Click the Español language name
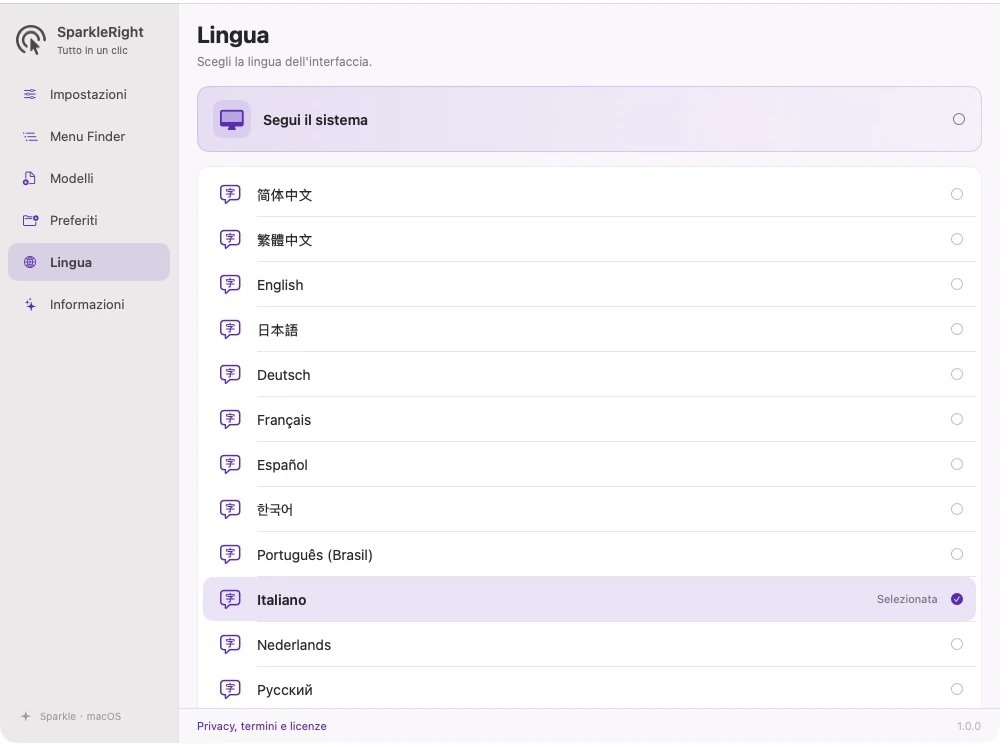The image size is (1008, 747). (282, 465)
